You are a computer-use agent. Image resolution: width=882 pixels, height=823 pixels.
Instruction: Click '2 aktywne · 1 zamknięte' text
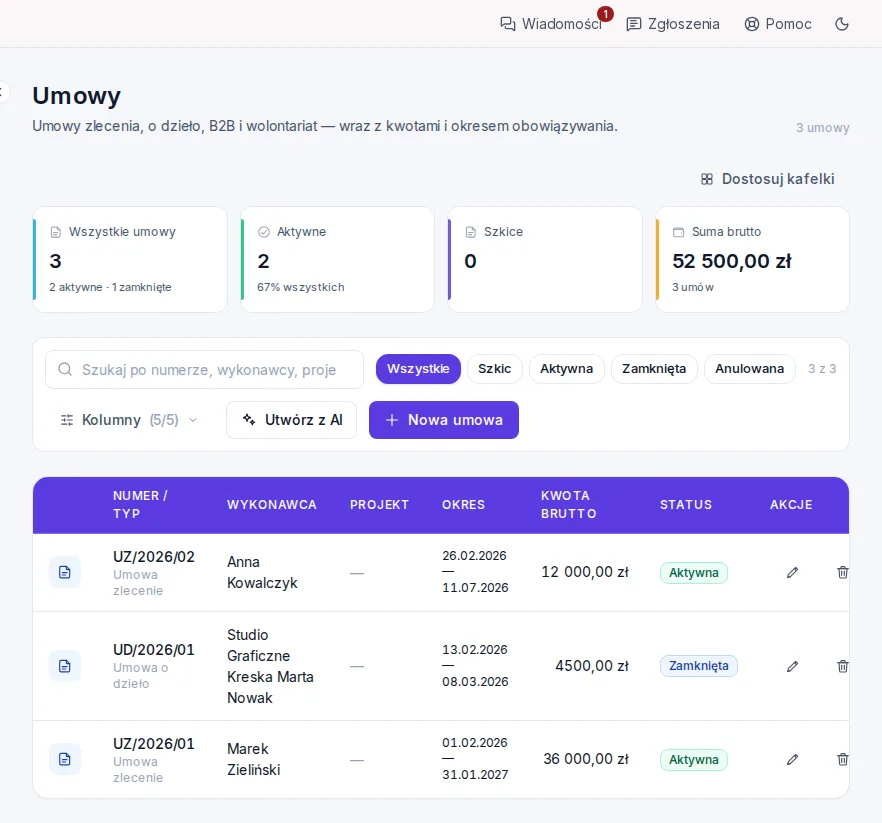pos(110,287)
